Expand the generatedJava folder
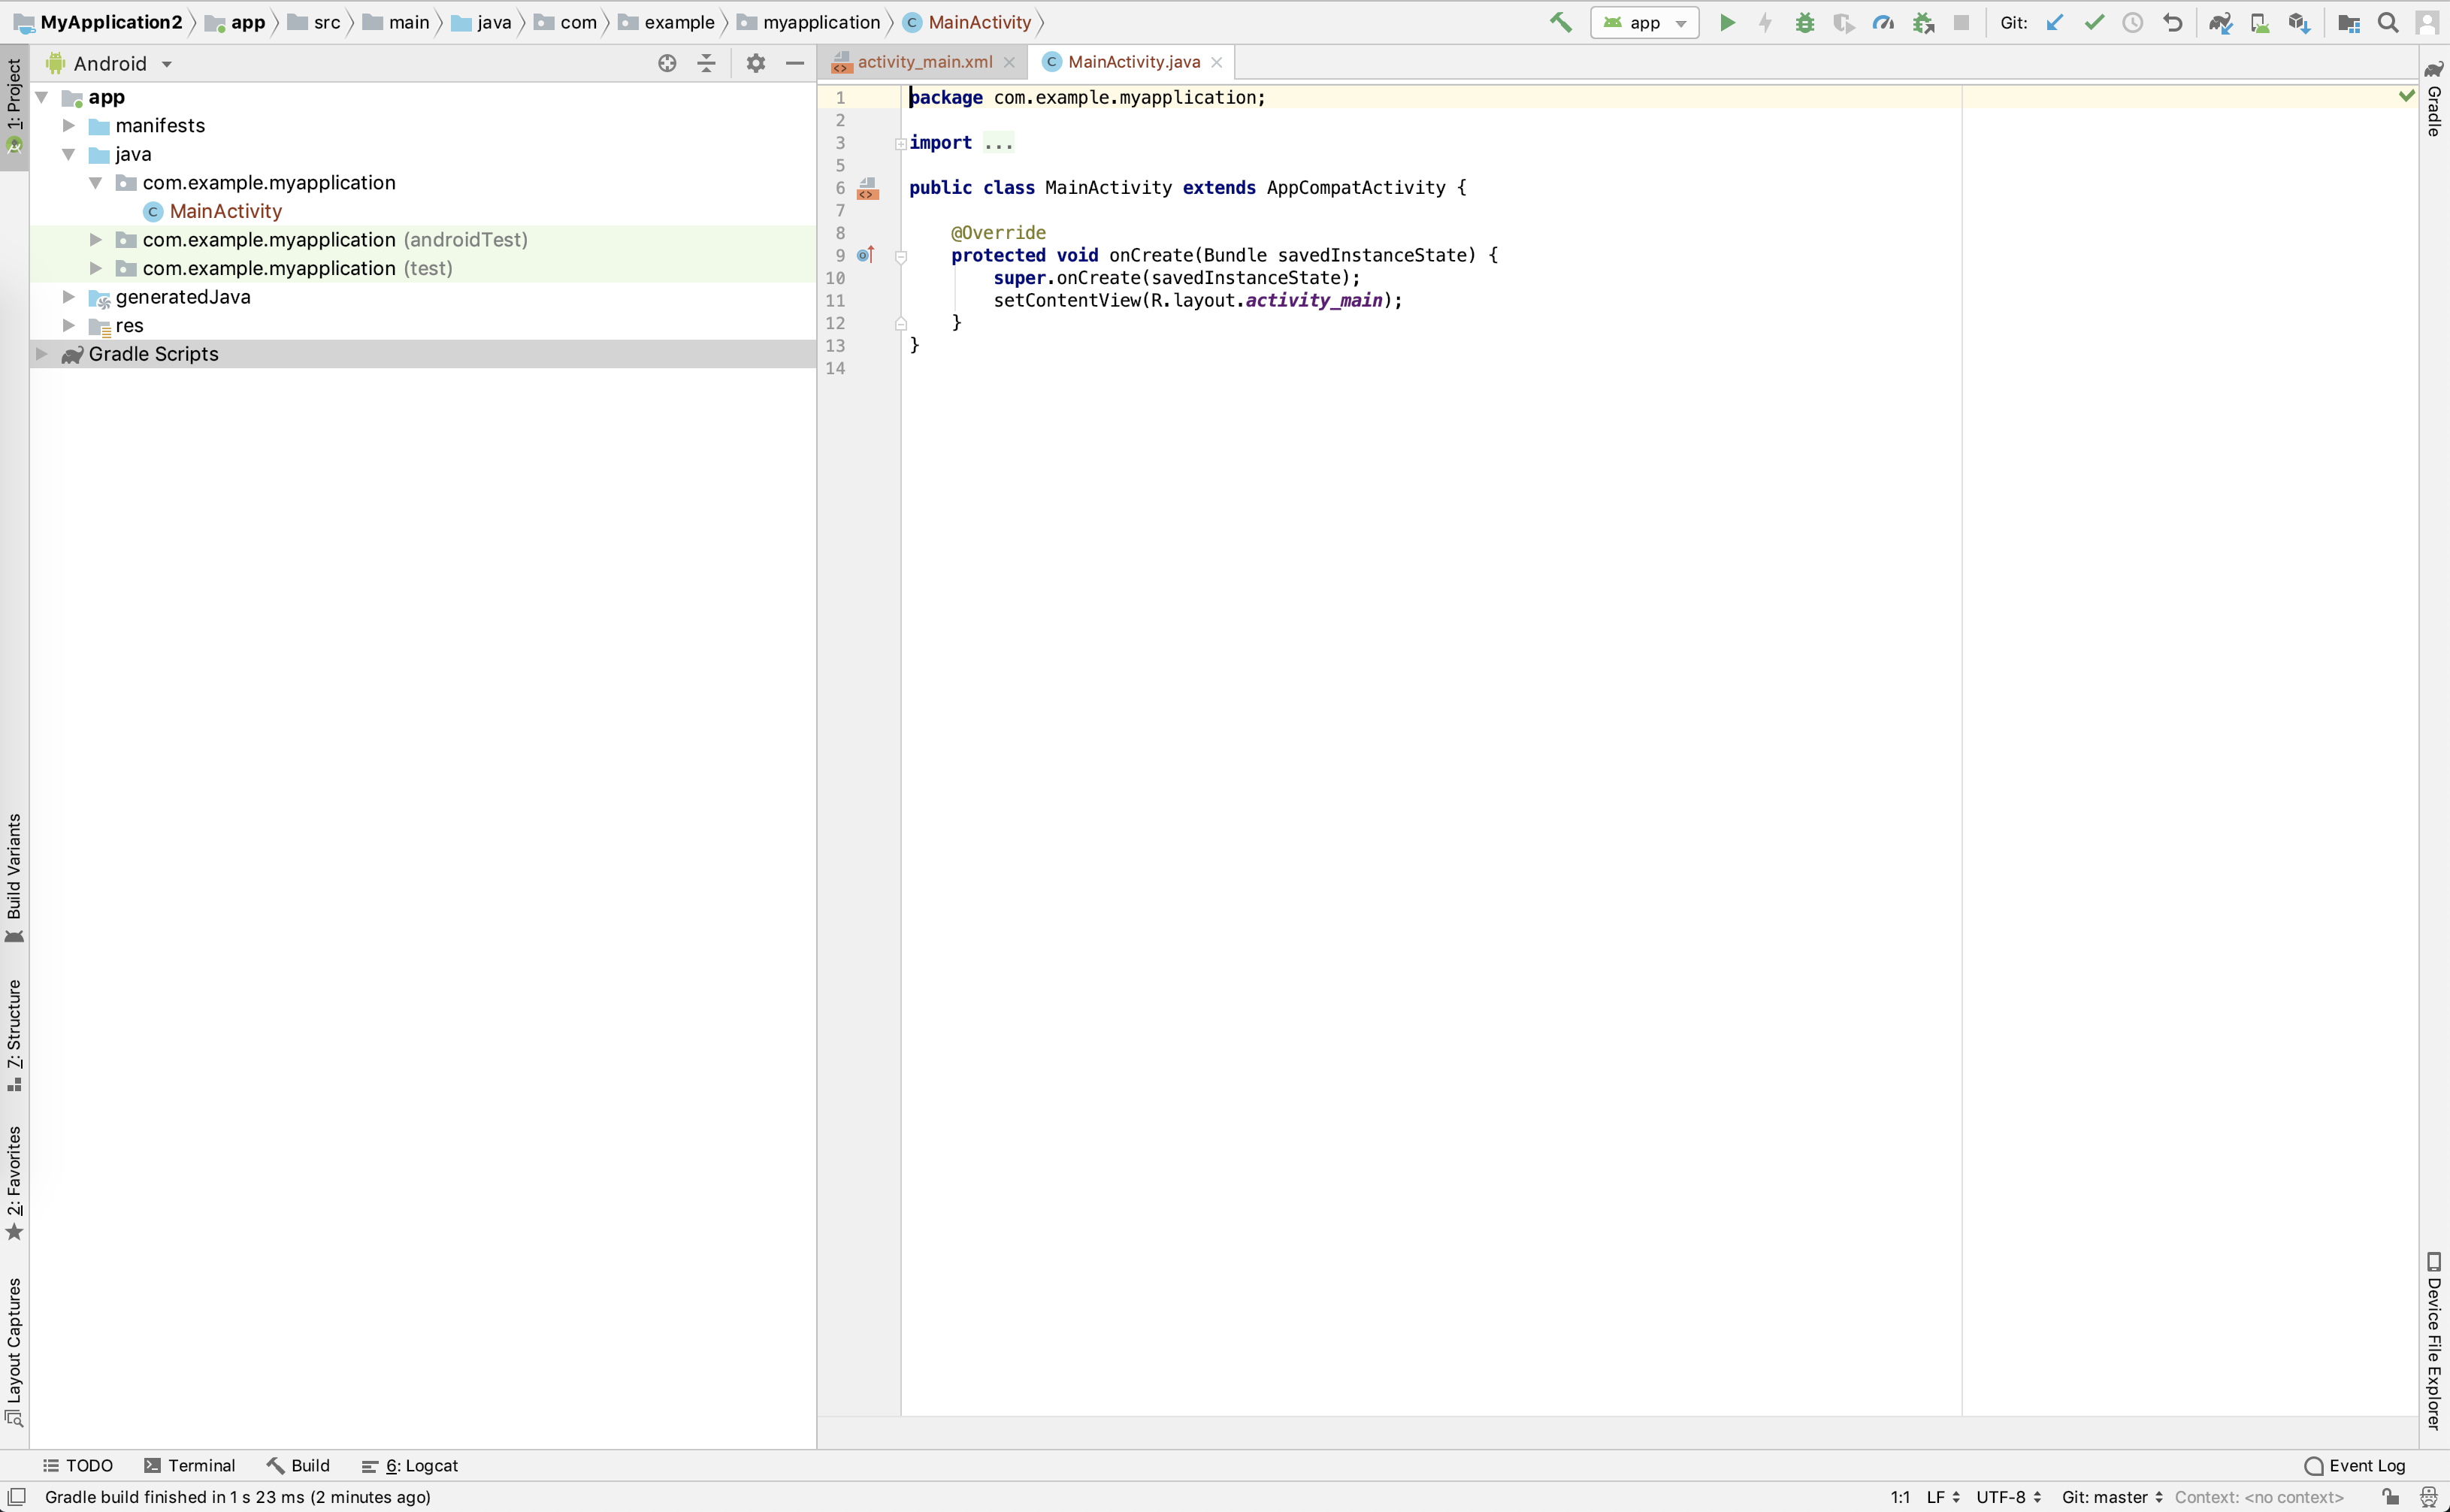 [x=69, y=297]
